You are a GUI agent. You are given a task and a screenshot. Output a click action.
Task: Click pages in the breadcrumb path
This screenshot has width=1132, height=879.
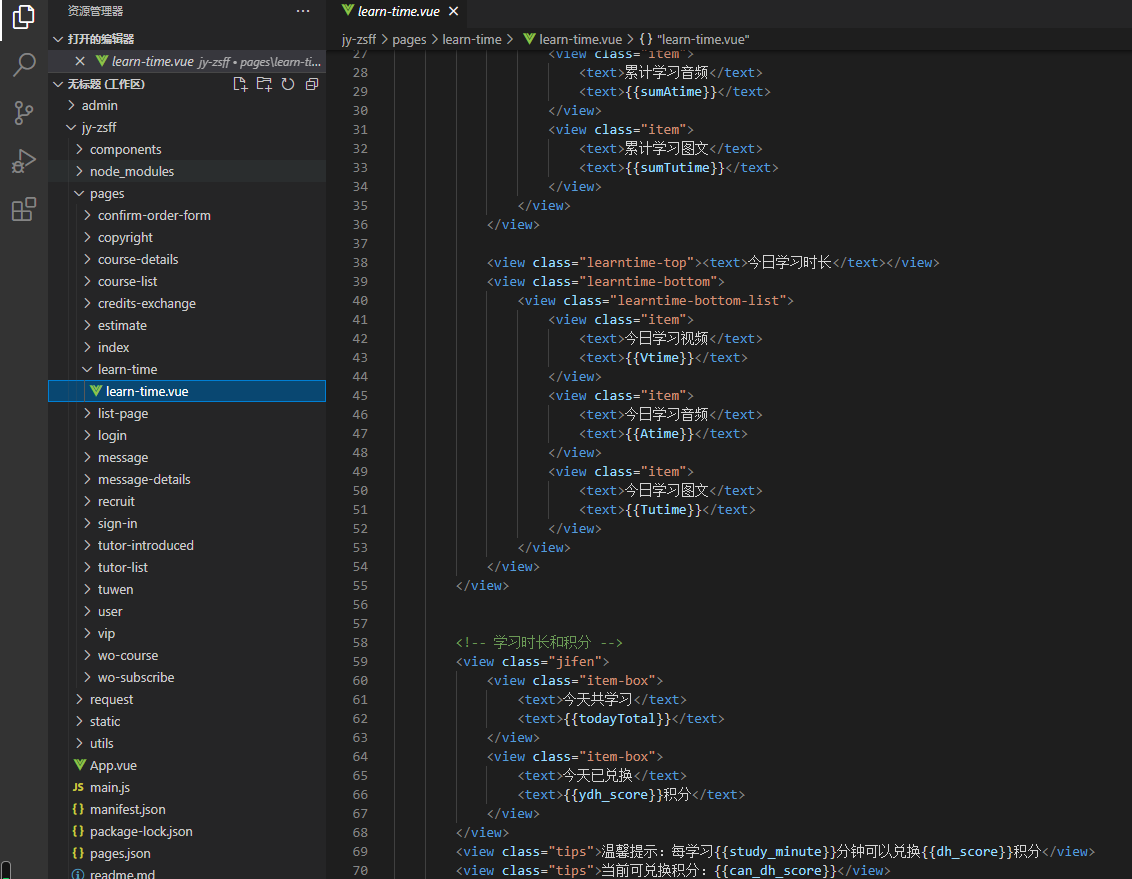coord(409,40)
